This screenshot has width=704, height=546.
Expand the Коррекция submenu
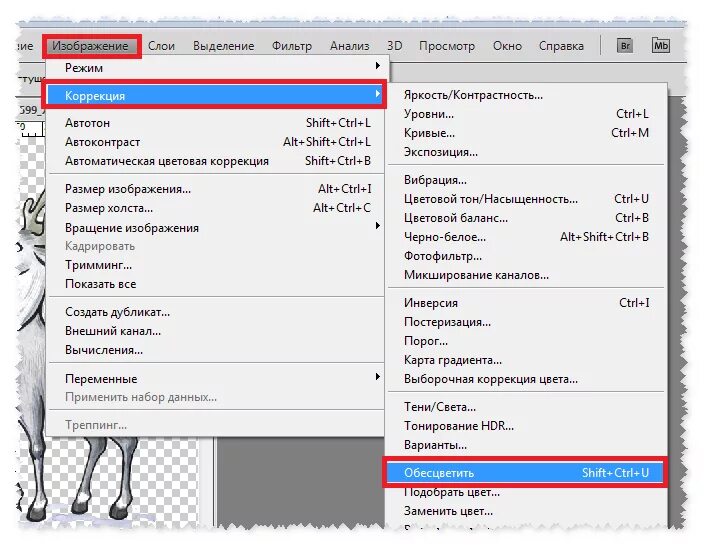[216, 96]
